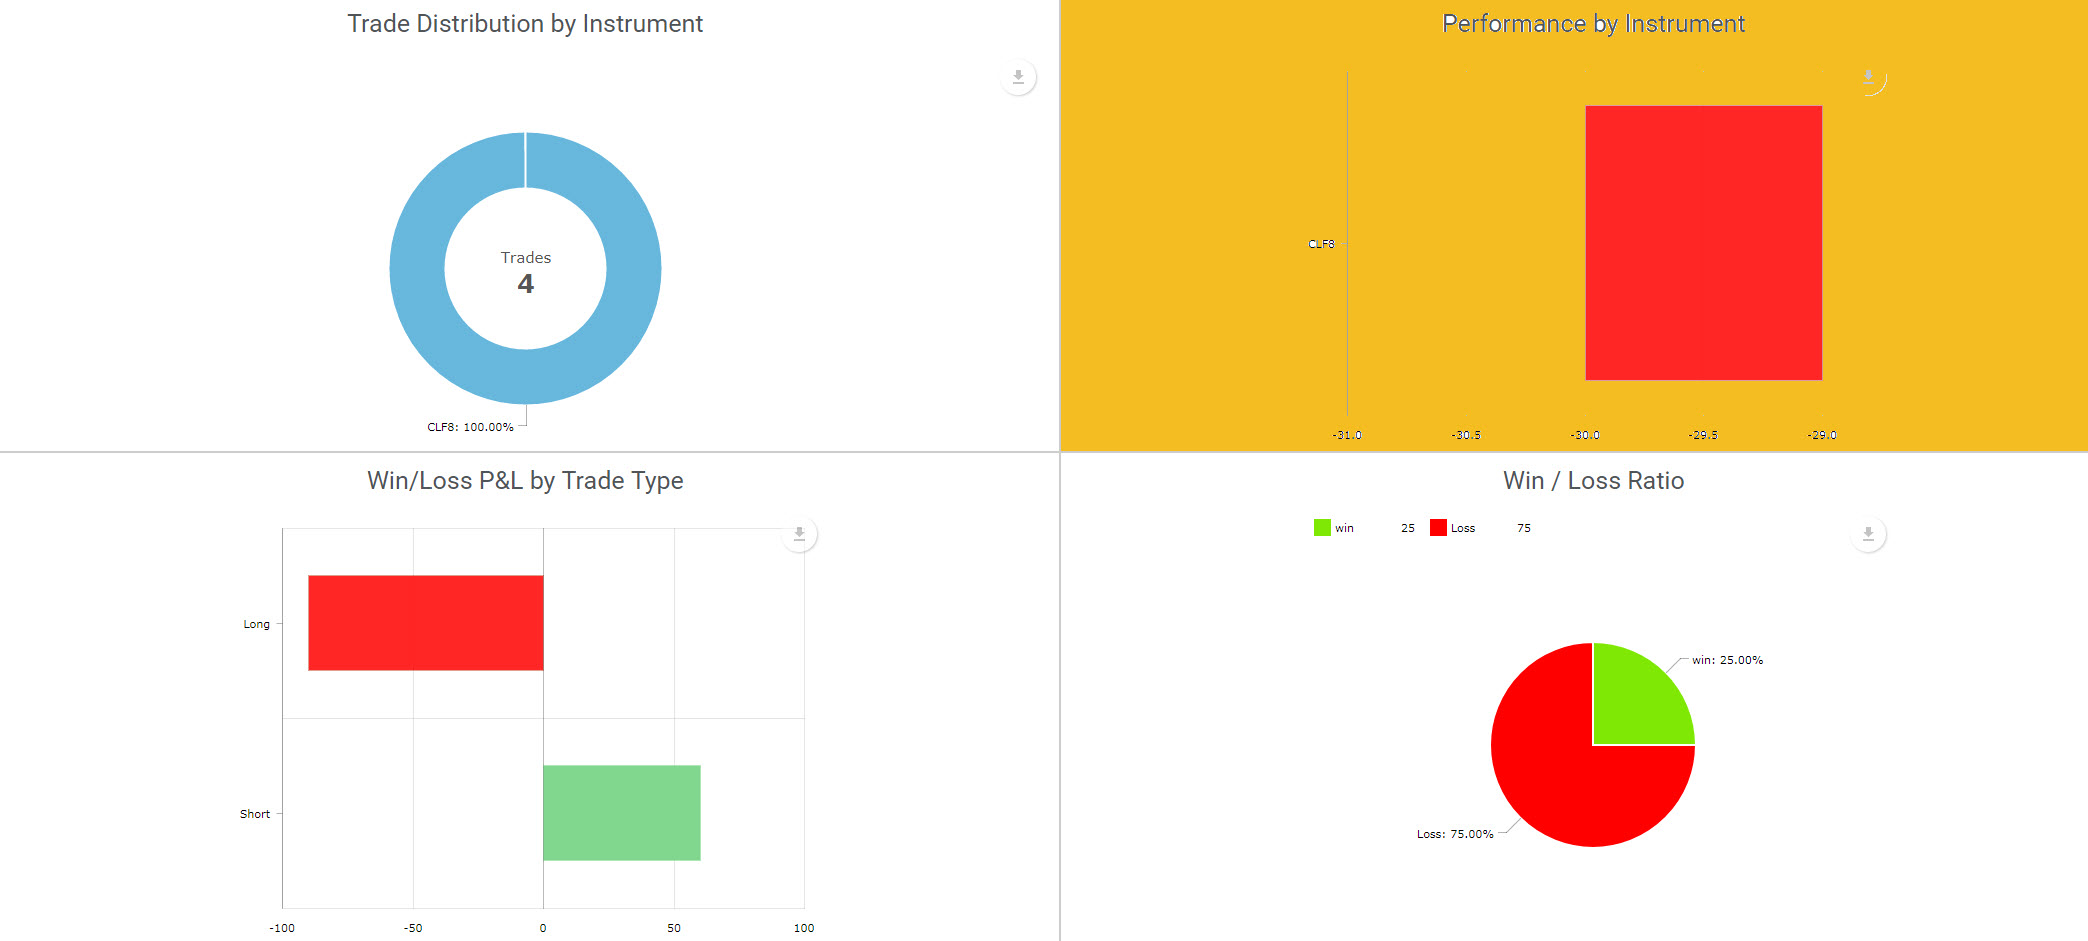Download the Win / Loss Ratio chart

(1868, 534)
